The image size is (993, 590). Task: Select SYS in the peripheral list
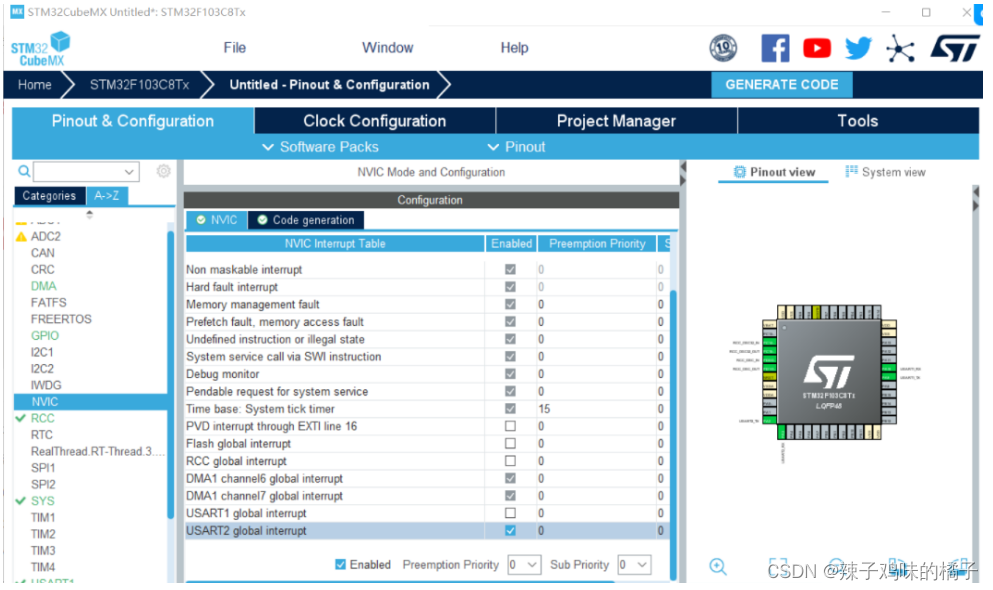(x=42, y=501)
